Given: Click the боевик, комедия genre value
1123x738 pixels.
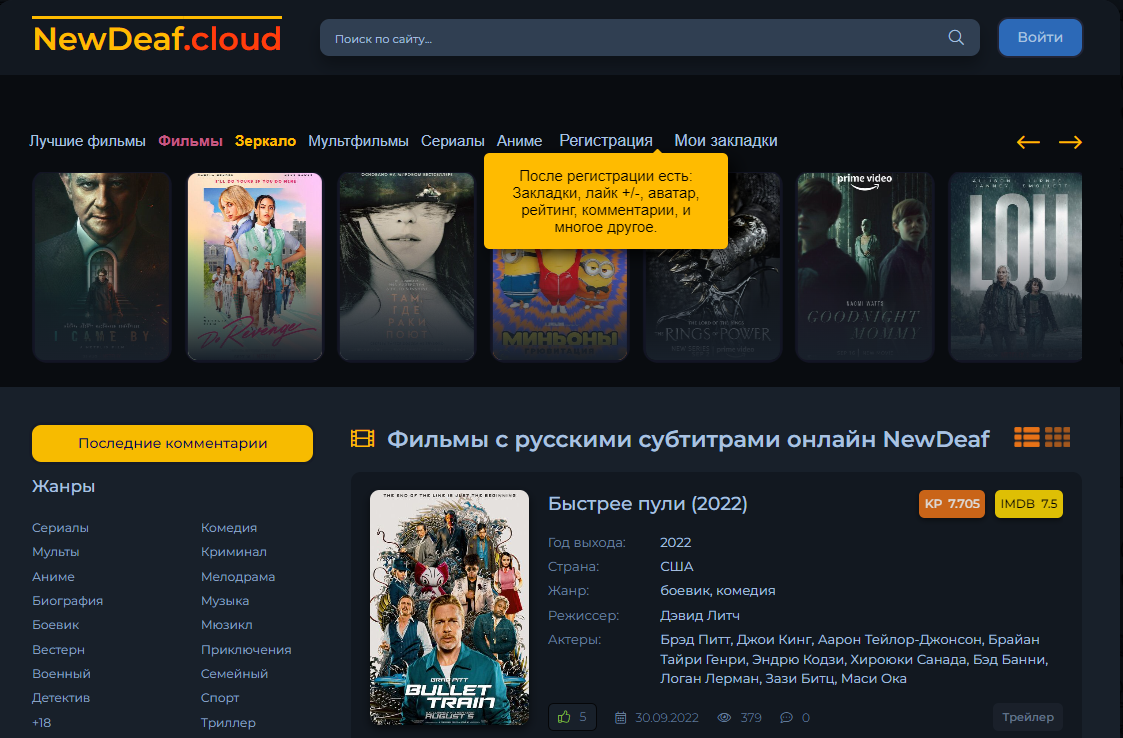Looking at the screenshot, I should 718,590.
